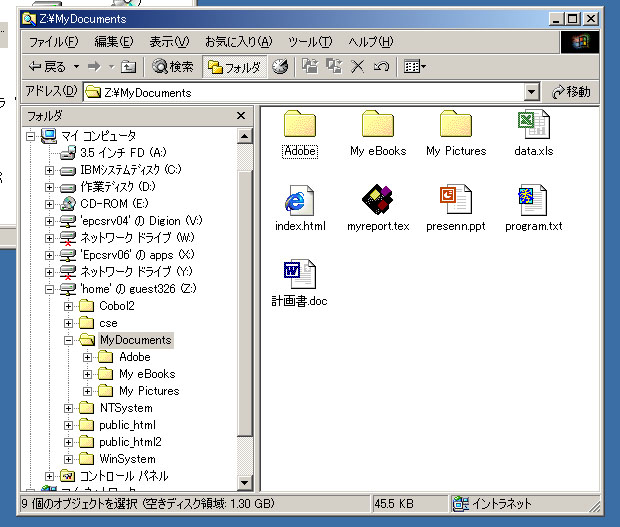Click the address bar showing Z:¥MyDocuments
Viewport: 620px width, 527px height.
[x=304, y=93]
